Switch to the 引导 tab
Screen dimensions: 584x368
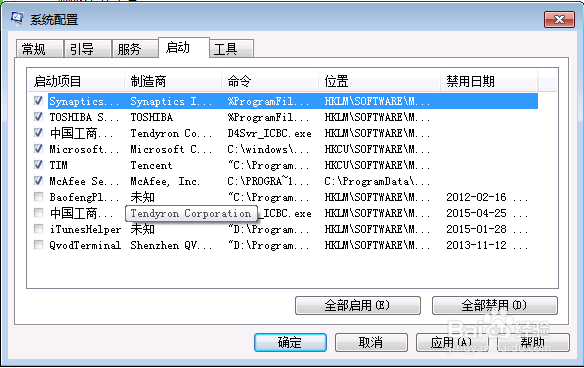click(x=88, y=49)
